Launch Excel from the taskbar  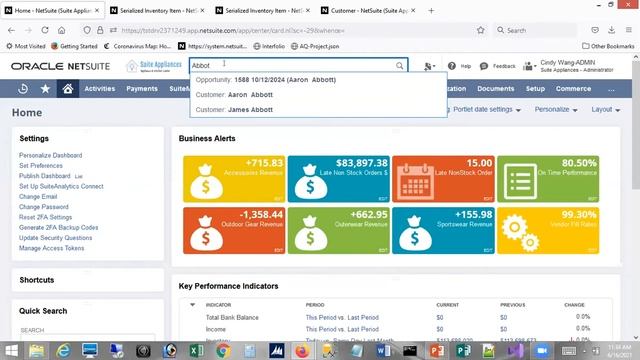pos(197,351)
